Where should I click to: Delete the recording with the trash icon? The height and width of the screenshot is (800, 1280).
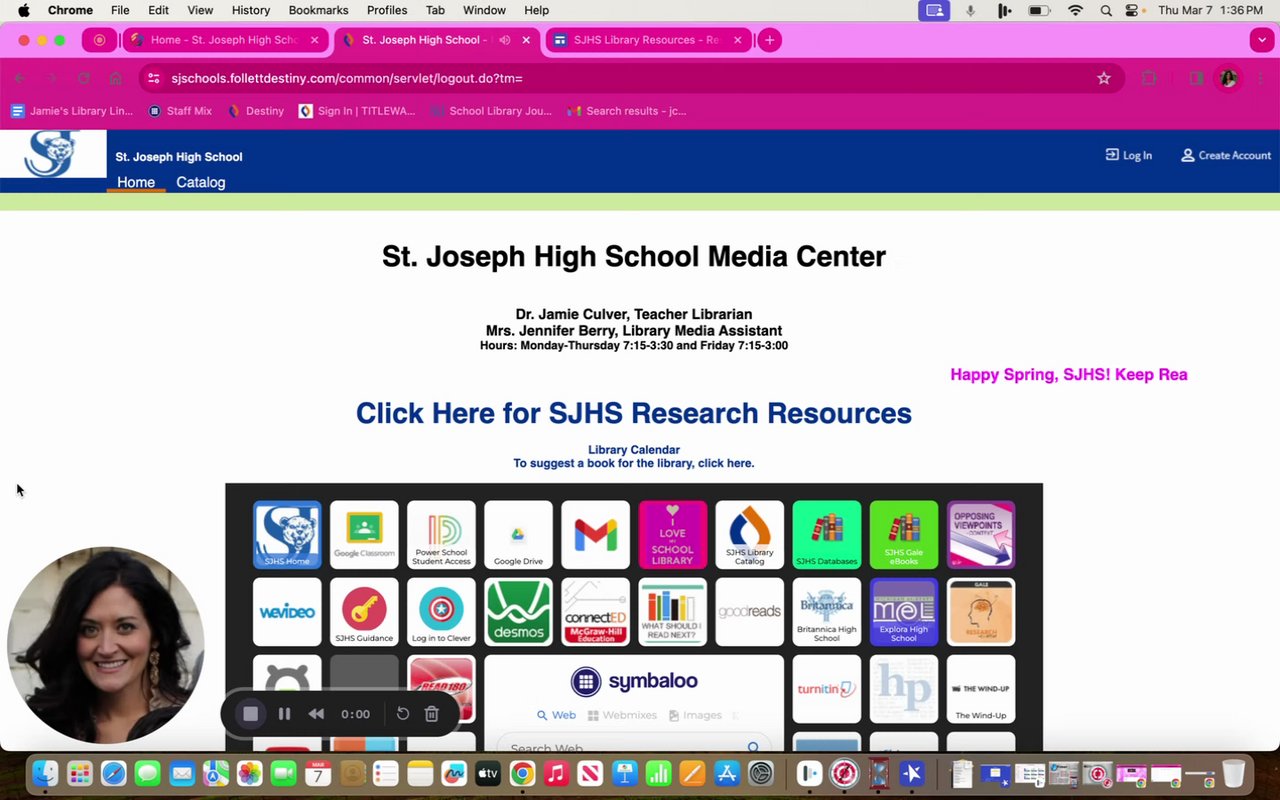coord(432,713)
